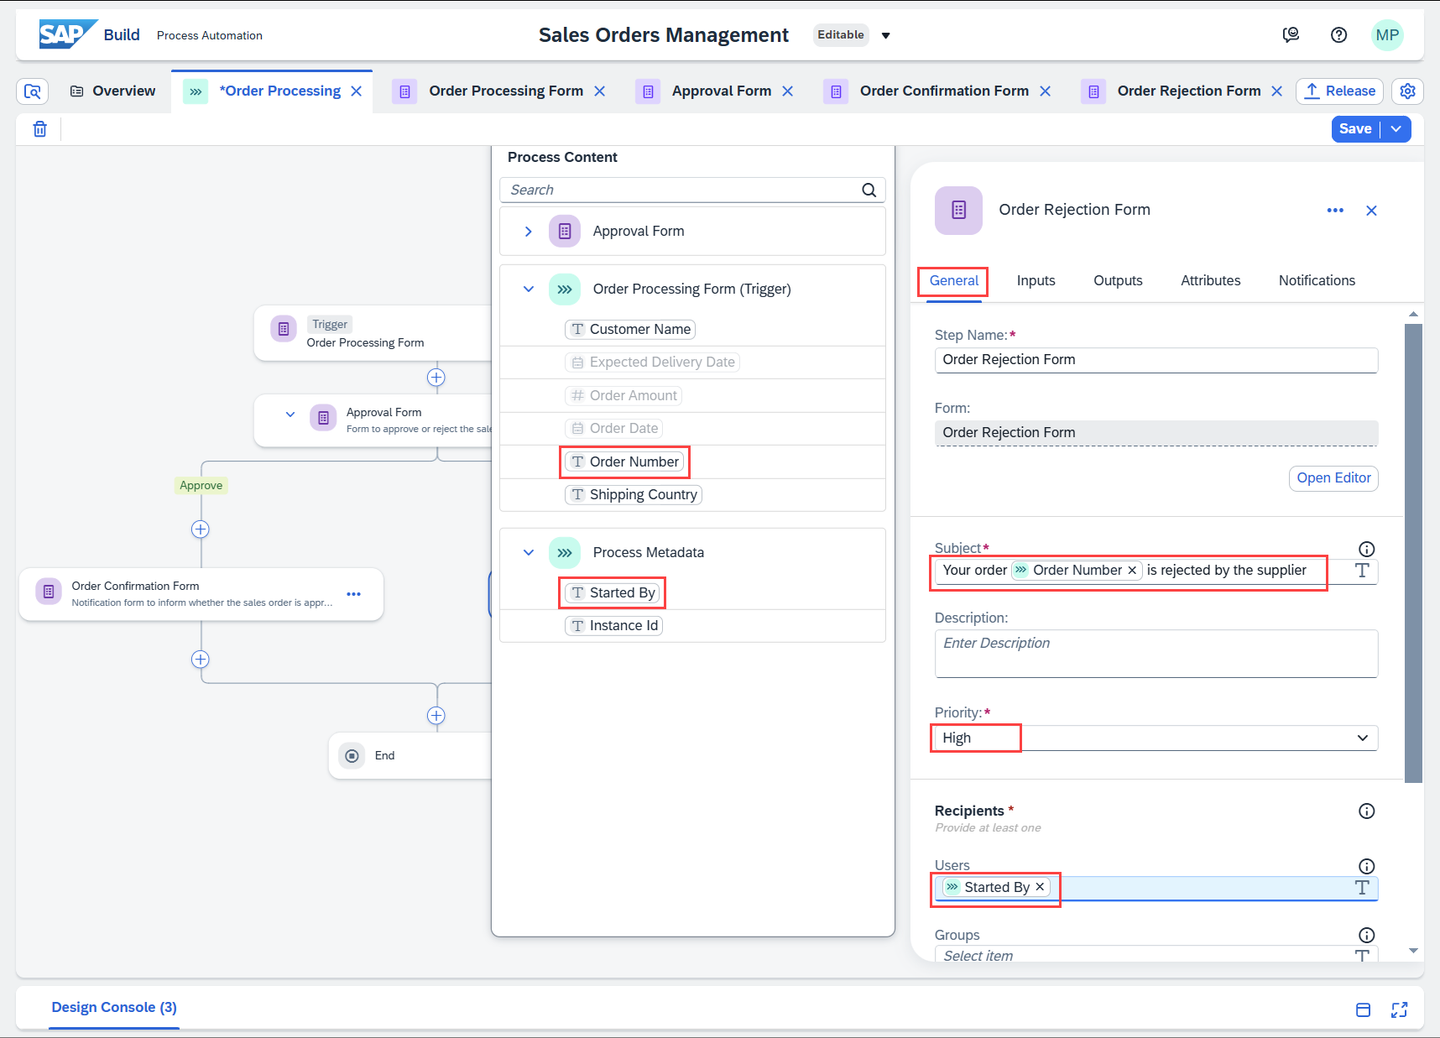Screen dimensions: 1440x1038
Task: Open the feedback headset icon
Action: click(1291, 35)
